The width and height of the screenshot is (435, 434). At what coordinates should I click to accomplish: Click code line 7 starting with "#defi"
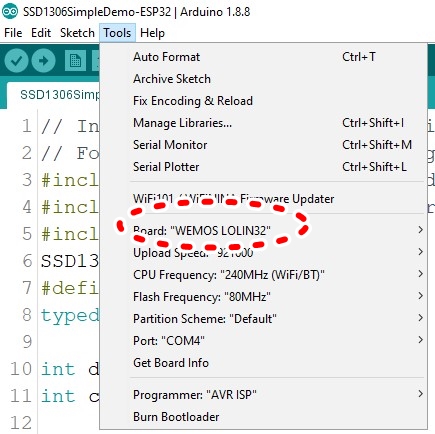tap(70, 288)
